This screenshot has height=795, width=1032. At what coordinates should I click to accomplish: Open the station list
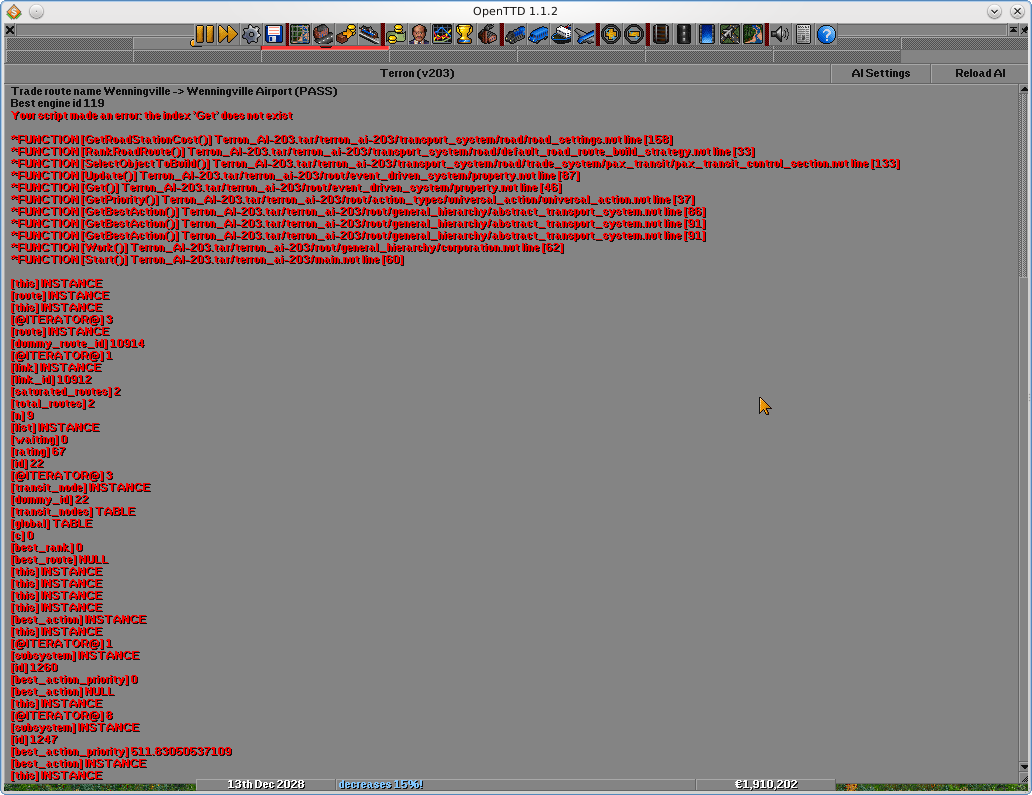coord(369,34)
